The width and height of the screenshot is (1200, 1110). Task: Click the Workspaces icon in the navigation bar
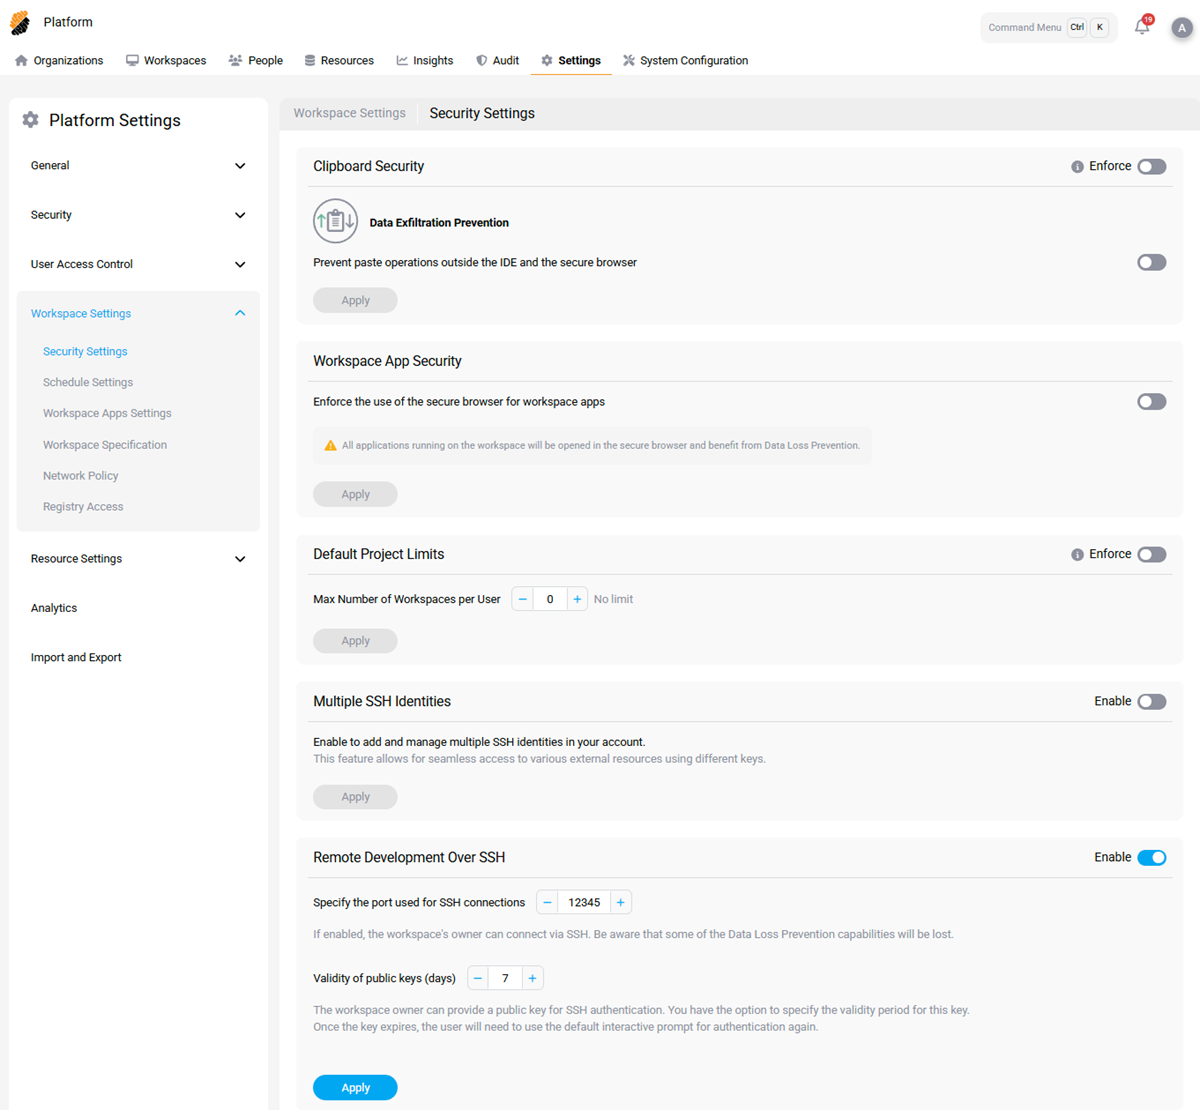131,60
